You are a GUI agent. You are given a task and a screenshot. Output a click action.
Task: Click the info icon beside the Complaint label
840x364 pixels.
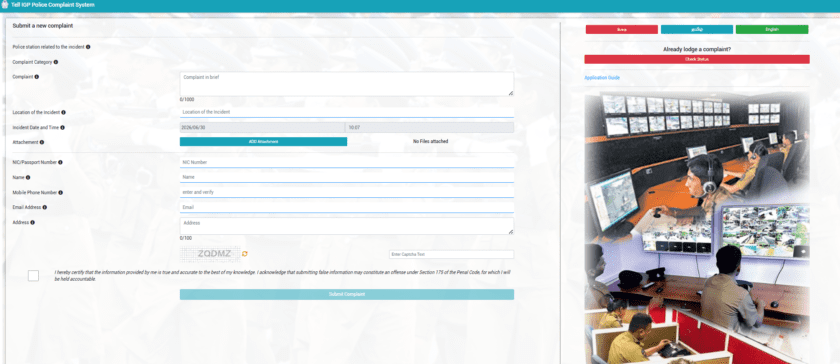[x=36, y=77]
